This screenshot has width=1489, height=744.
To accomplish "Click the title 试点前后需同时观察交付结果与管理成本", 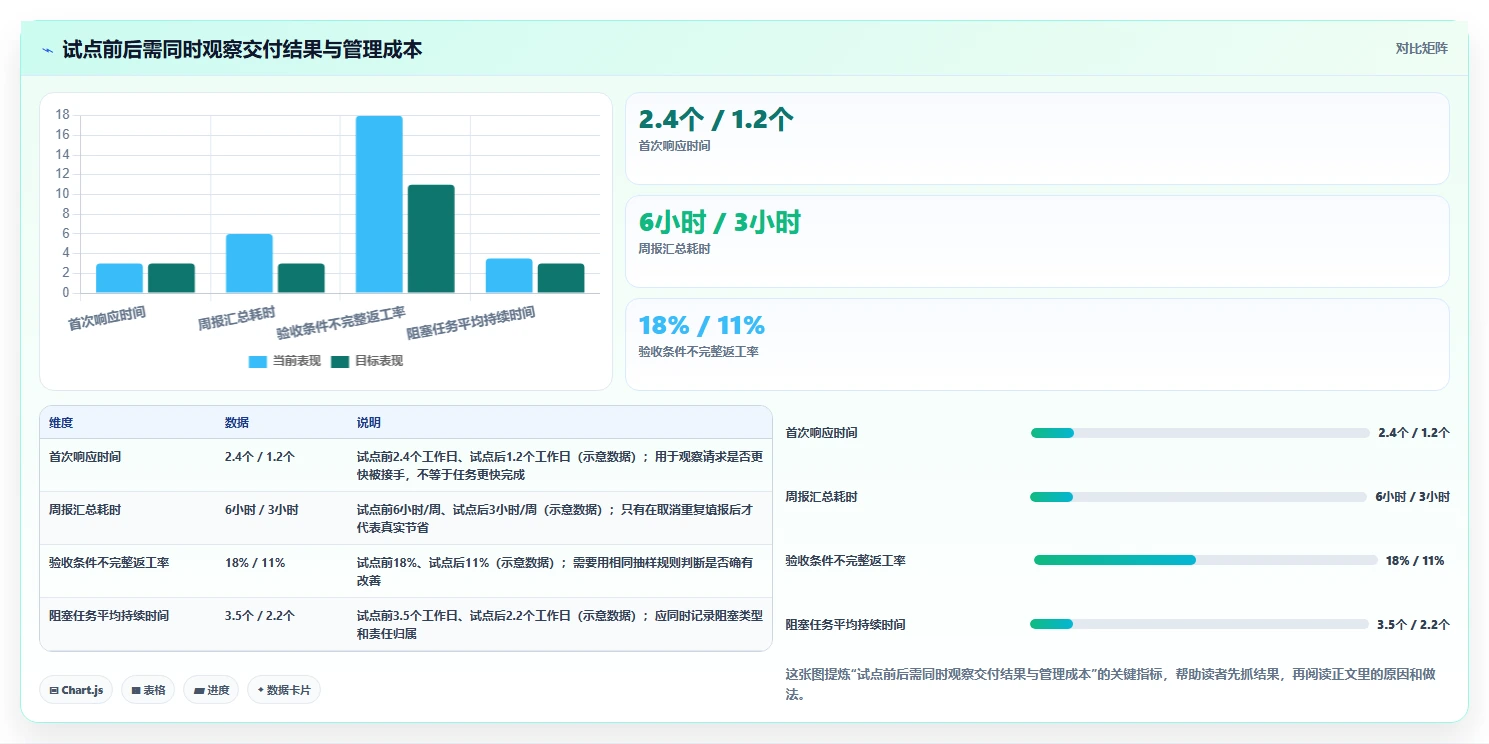I will [242, 49].
